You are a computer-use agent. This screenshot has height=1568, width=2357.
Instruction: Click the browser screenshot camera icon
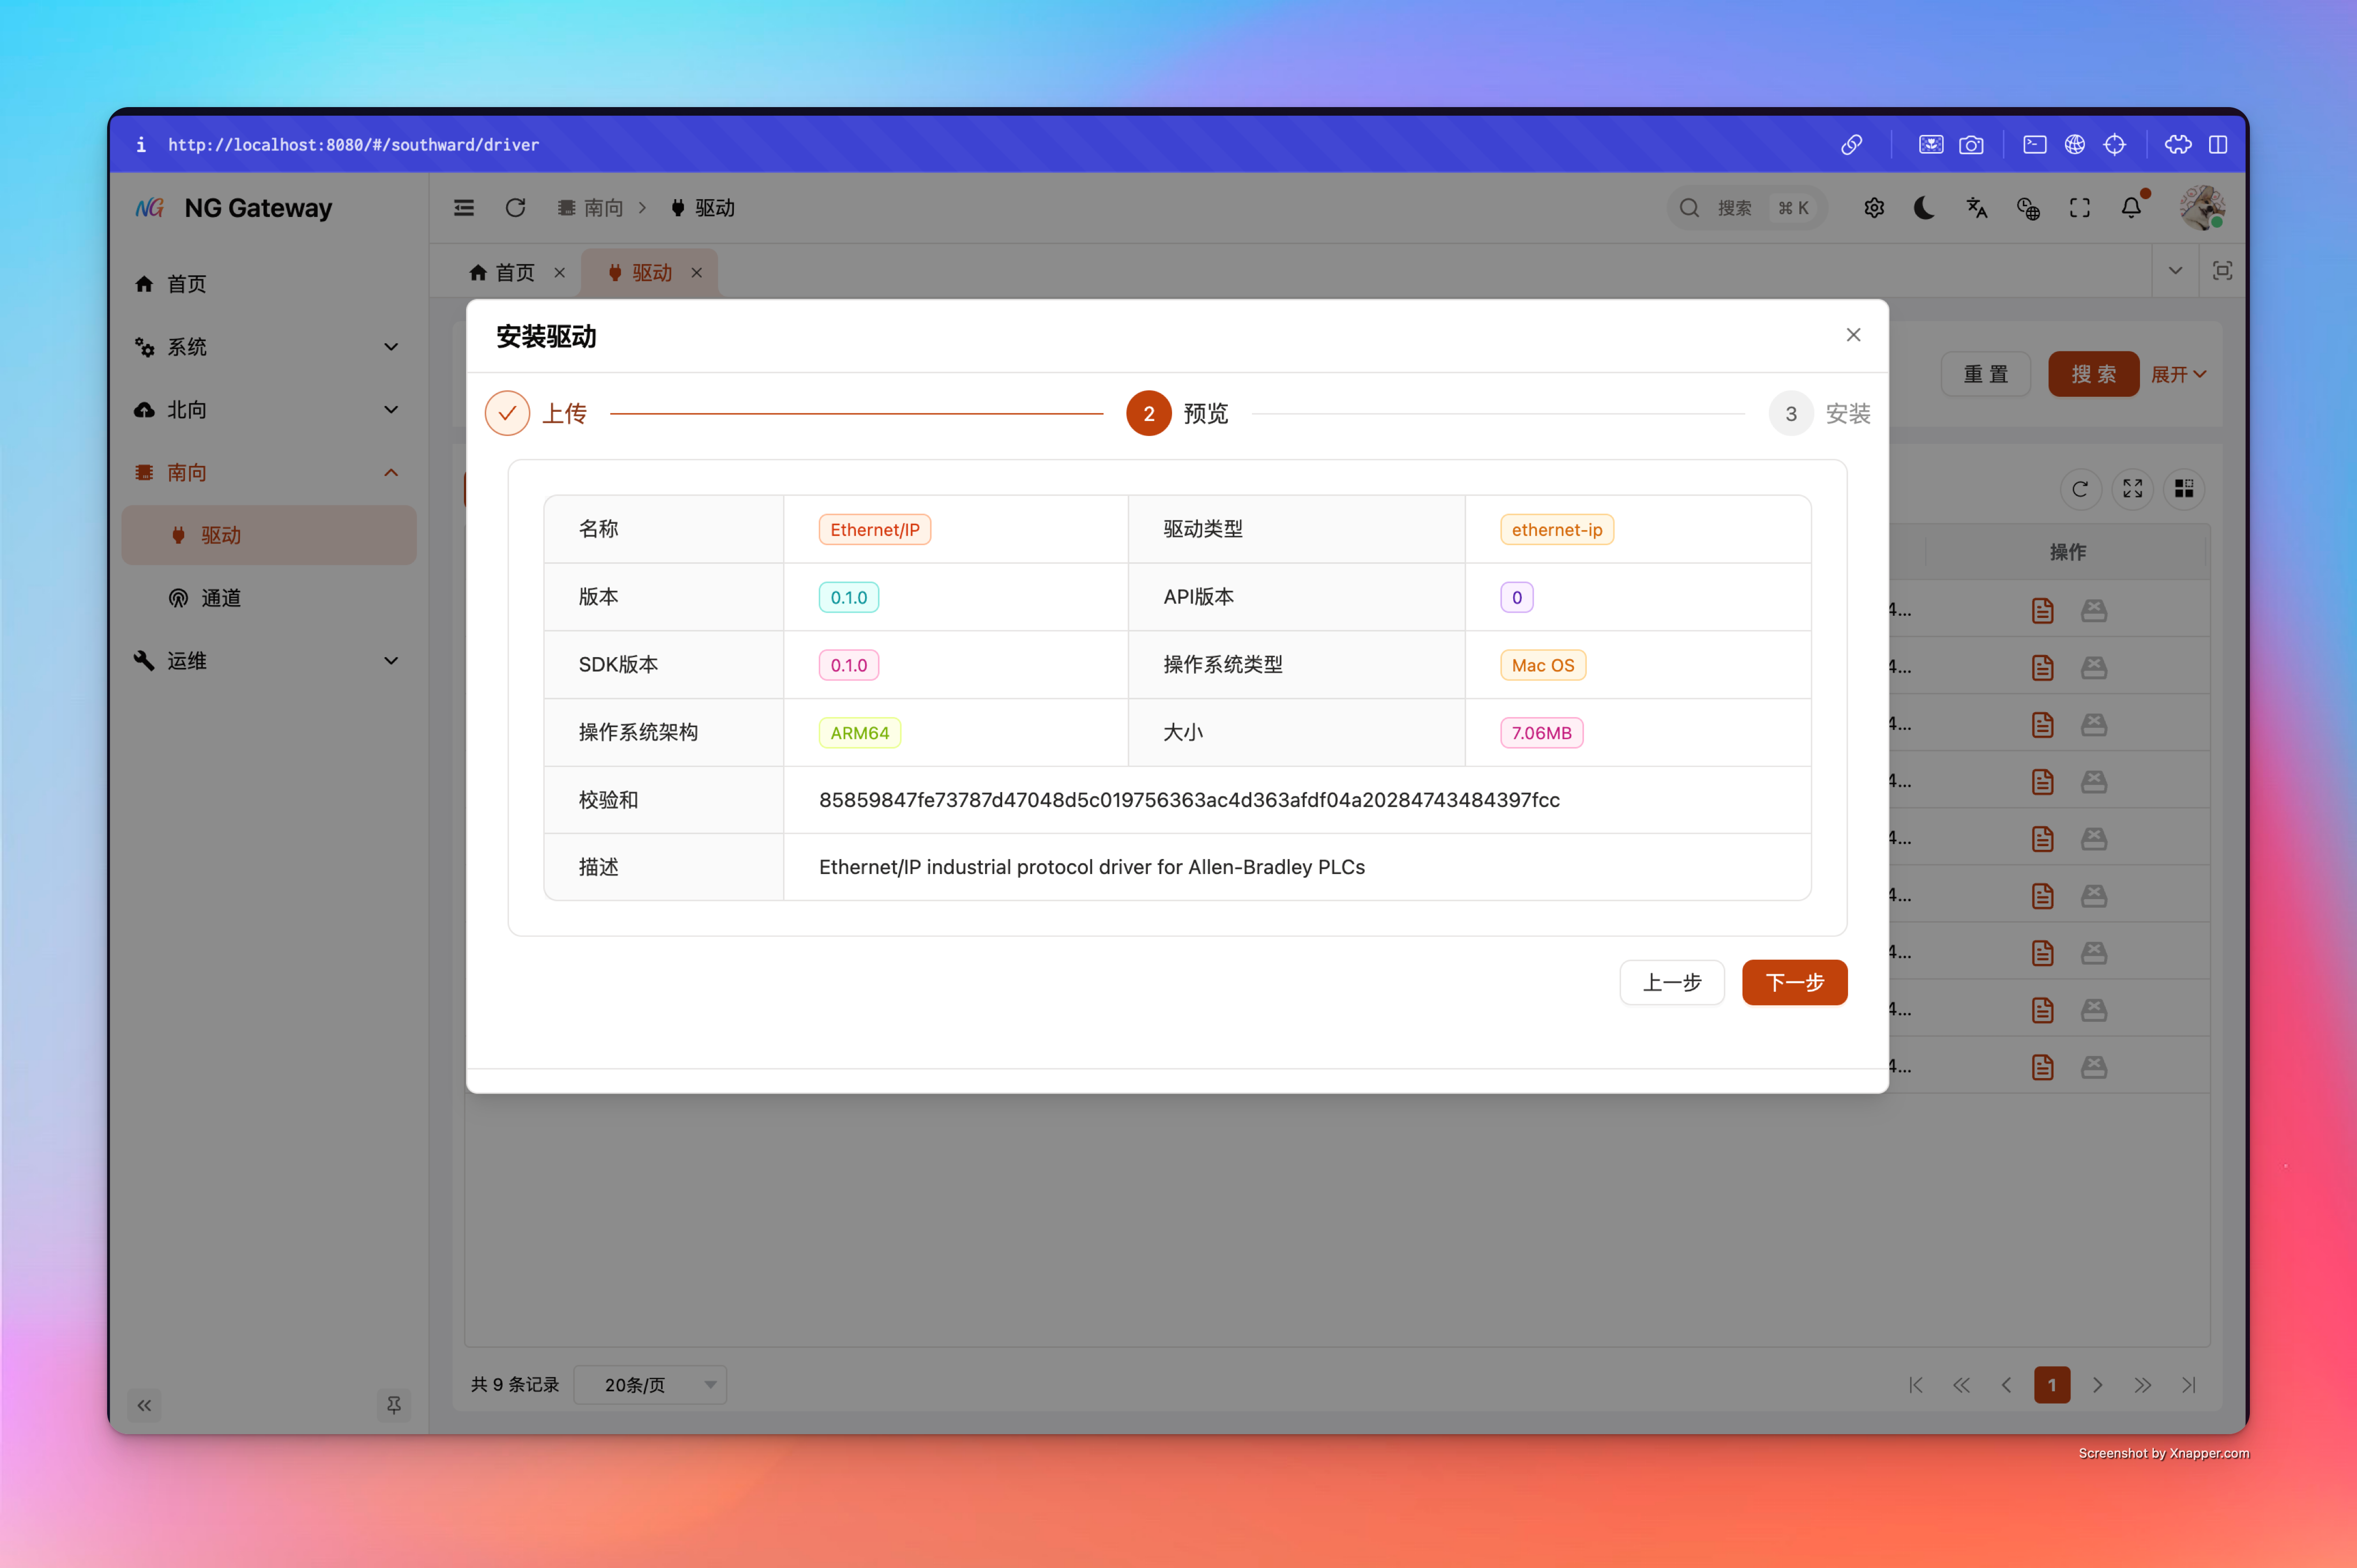1971,145
